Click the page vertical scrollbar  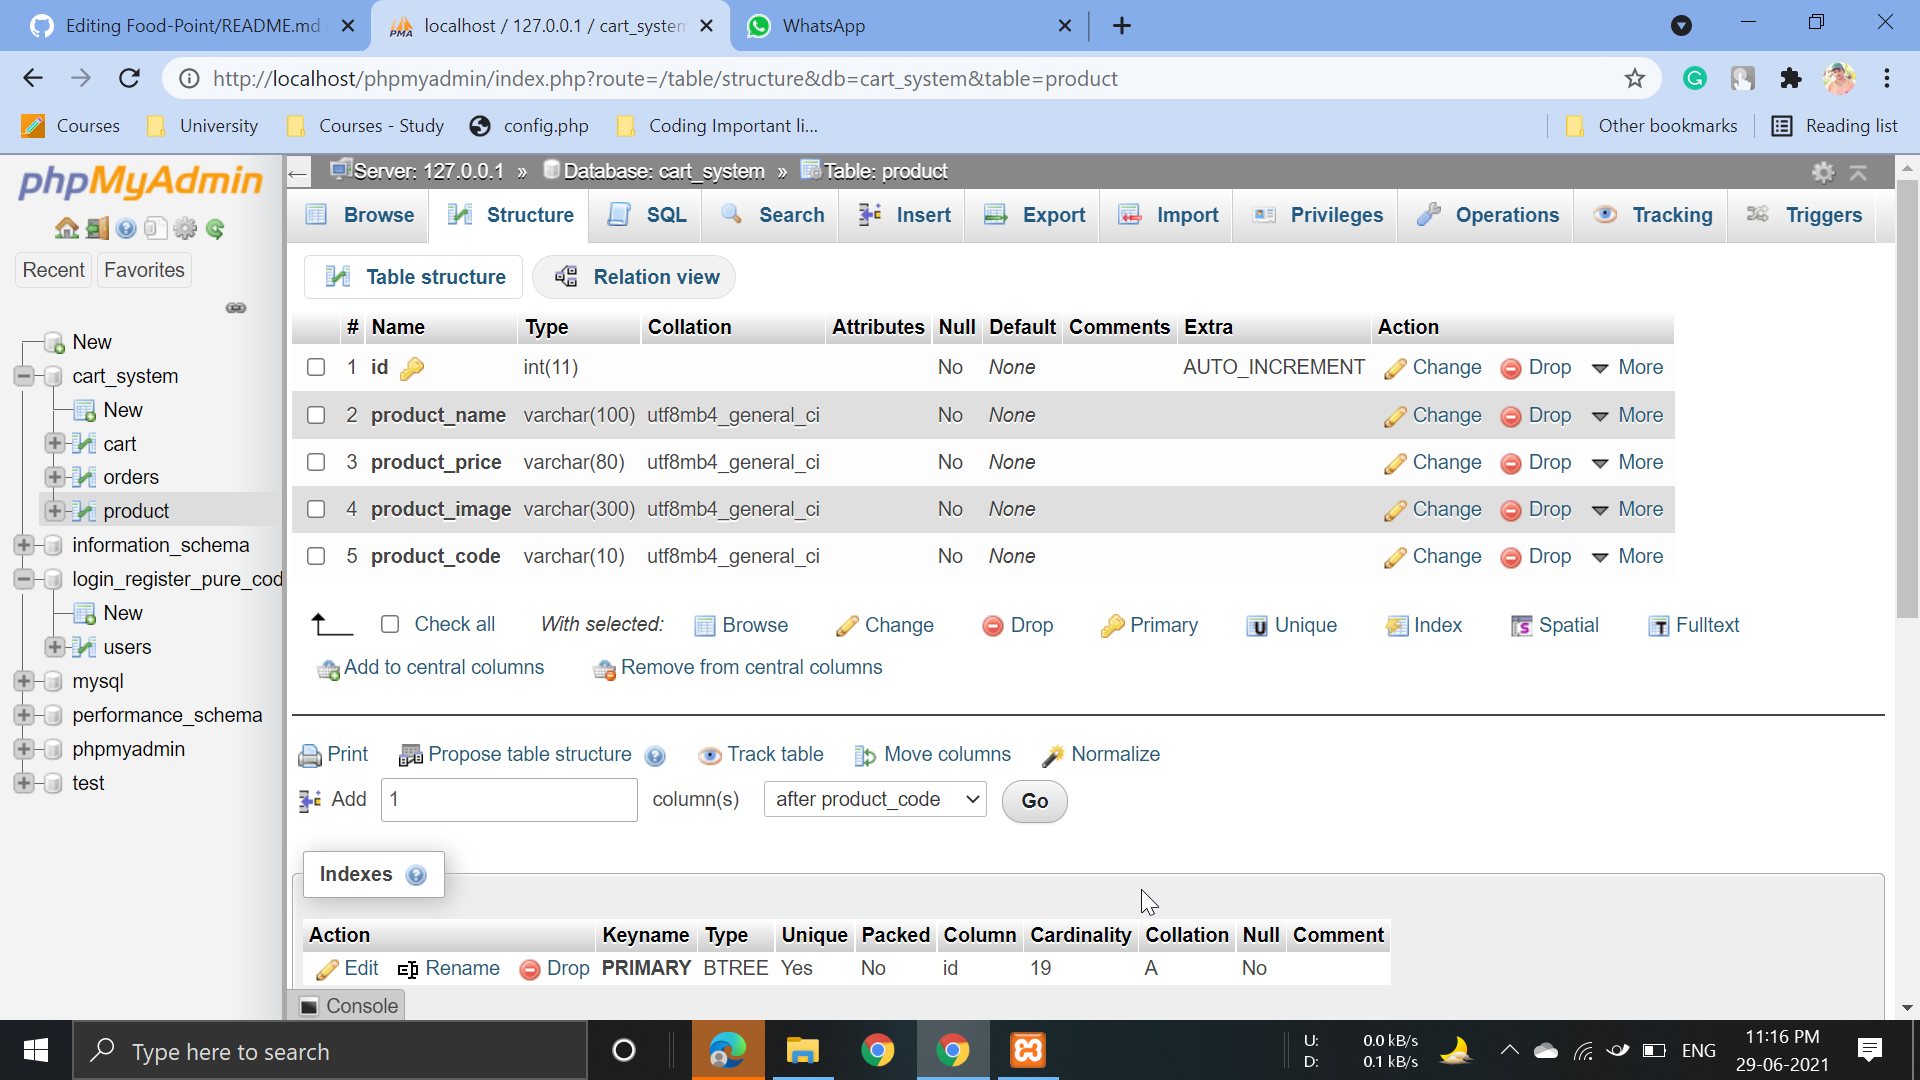(x=1907, y=400)
